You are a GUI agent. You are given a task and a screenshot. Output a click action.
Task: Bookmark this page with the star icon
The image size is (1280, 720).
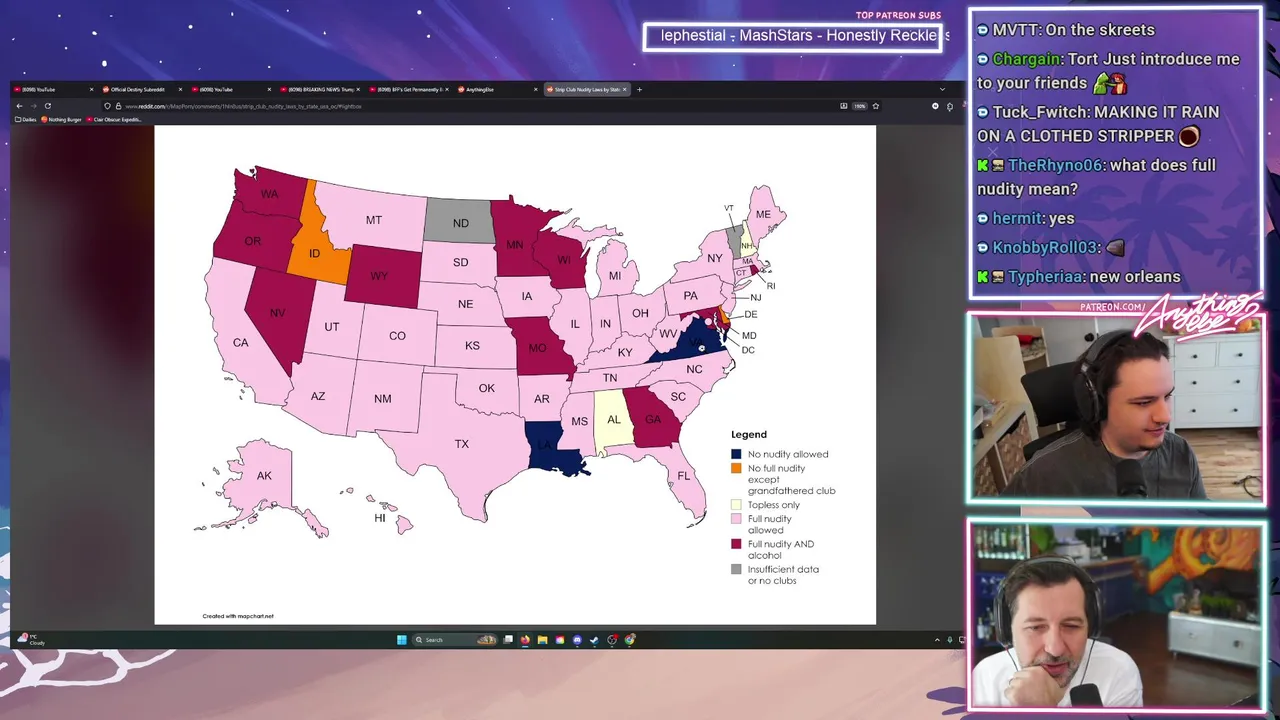875,106
